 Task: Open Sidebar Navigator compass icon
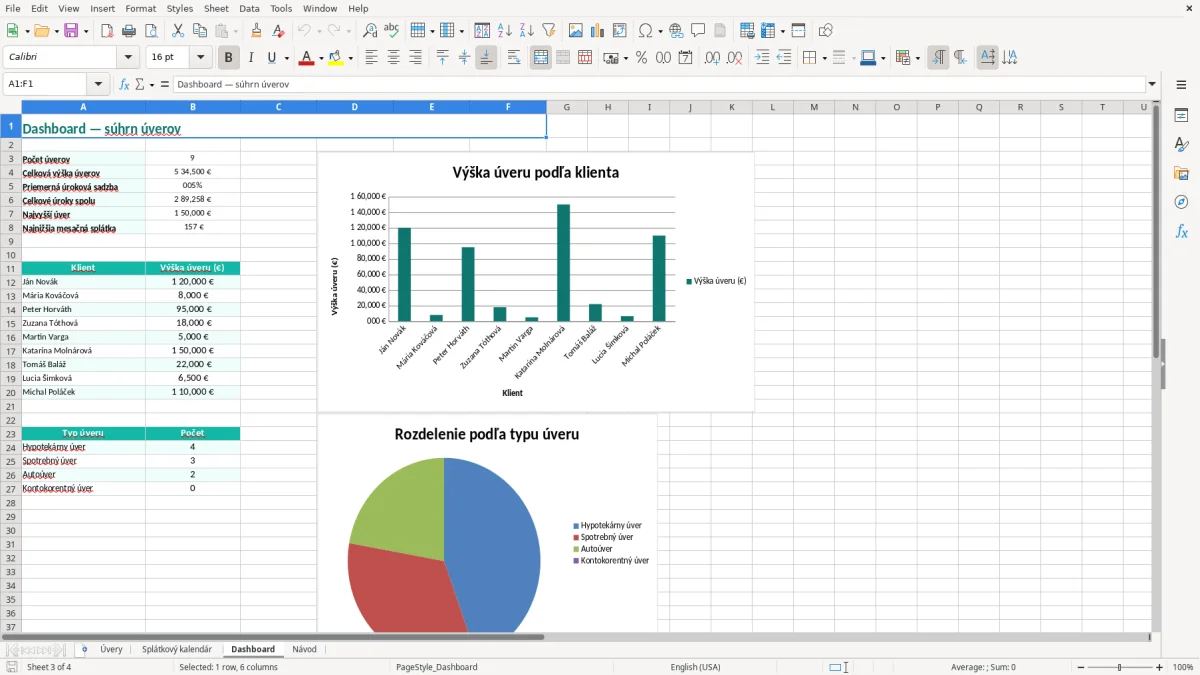click(x=1181, y=202)
